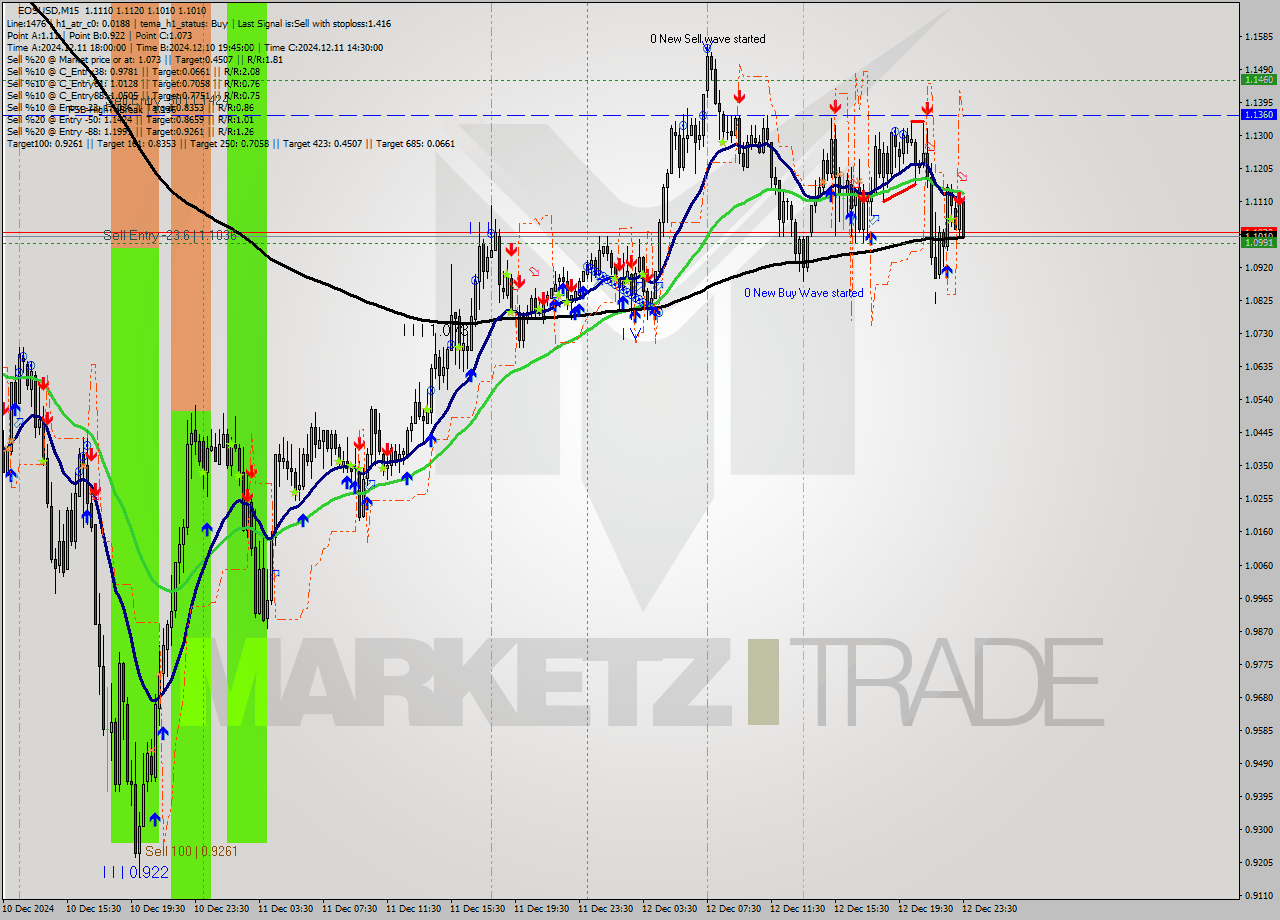Click the '10 Dec 15:30' time axis label
Image resolution: width=1280 pixels, height=920 pixels.
click(94, 909)
